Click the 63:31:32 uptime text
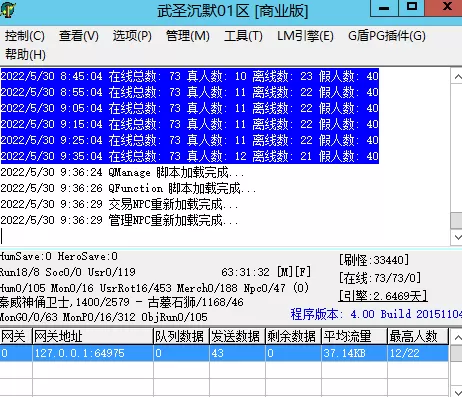The width and height of the screenshot is (462, 397). click(245, 272)
